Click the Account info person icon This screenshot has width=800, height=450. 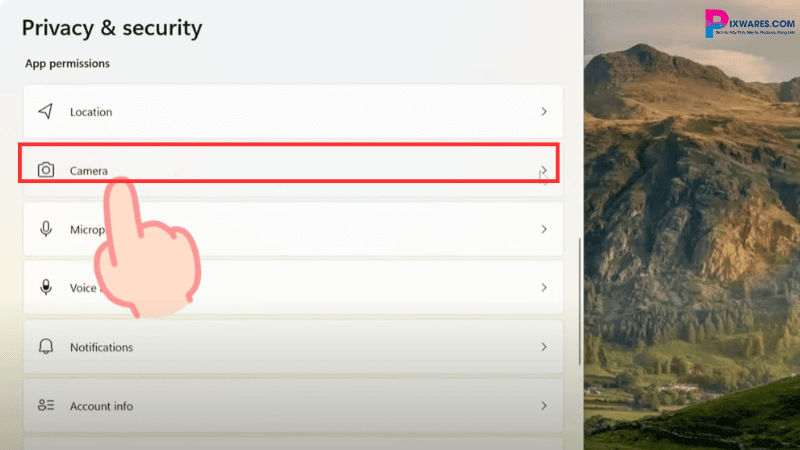click(x=45, y=406)
